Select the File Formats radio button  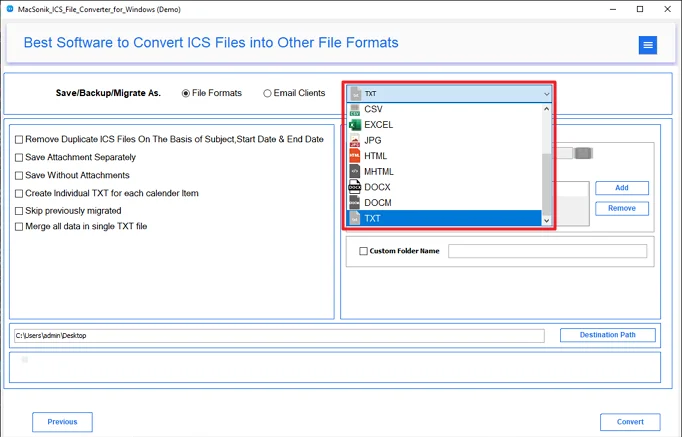point(186,93)
